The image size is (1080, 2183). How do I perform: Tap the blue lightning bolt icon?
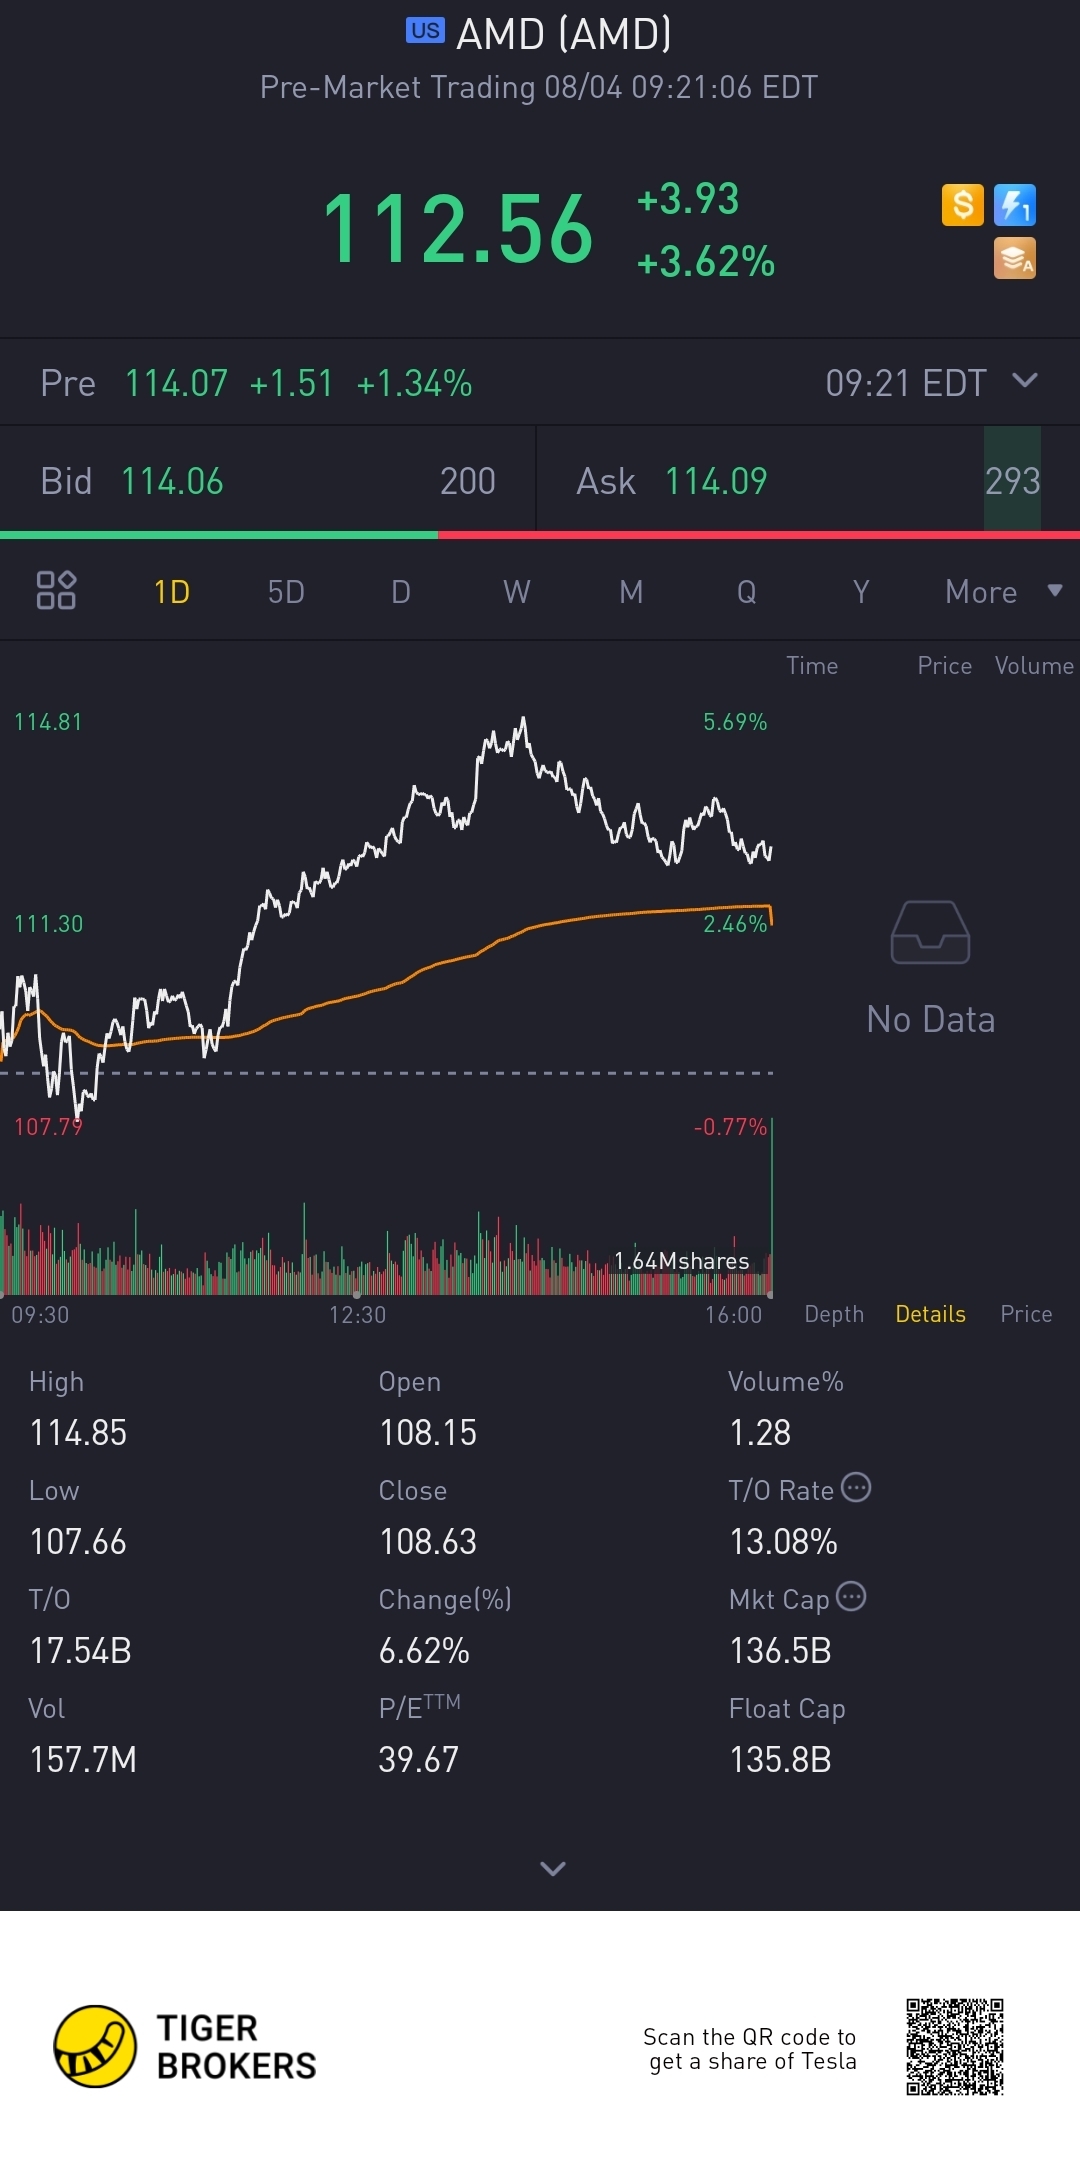(1014, 205)
